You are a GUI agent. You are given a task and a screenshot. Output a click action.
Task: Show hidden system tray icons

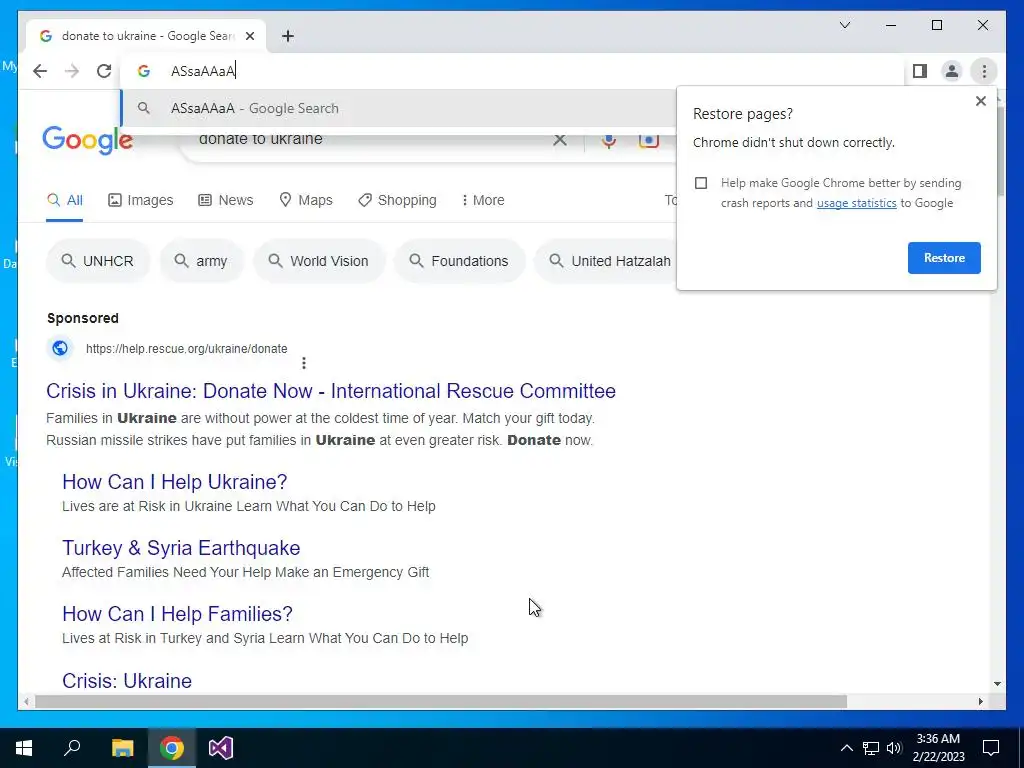click(846, 748)
